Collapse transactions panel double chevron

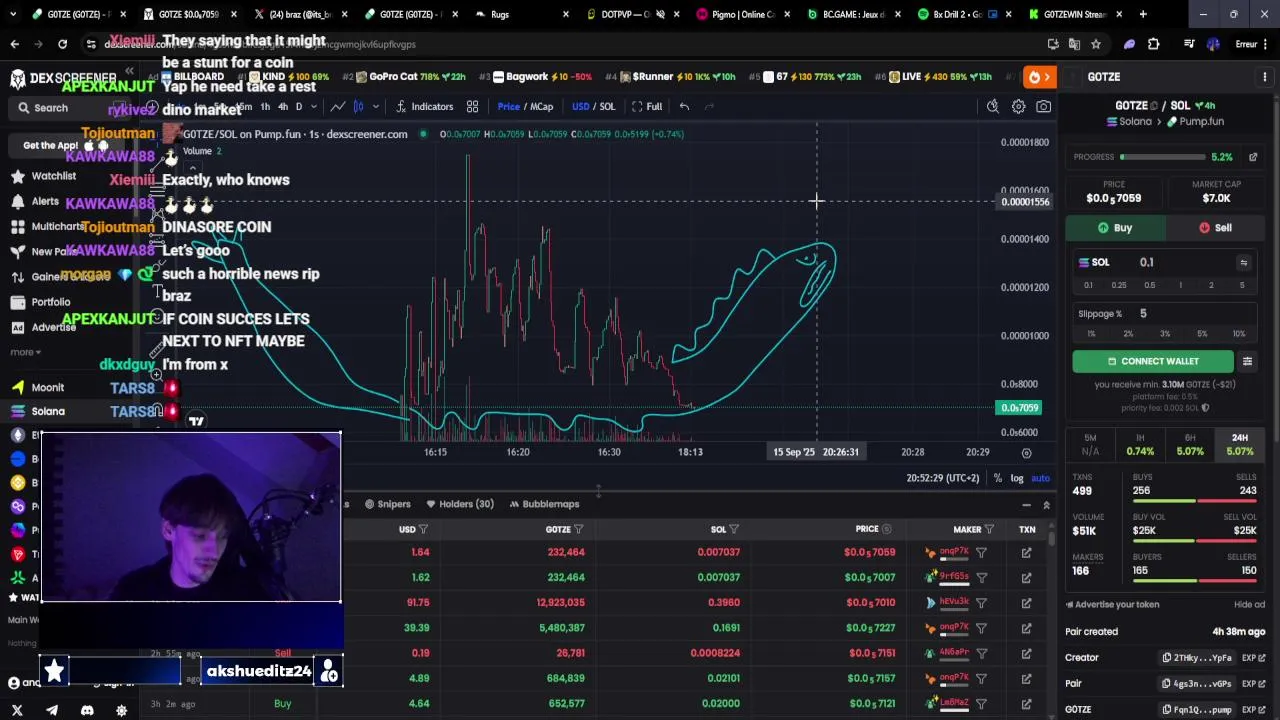(1046, 505)
